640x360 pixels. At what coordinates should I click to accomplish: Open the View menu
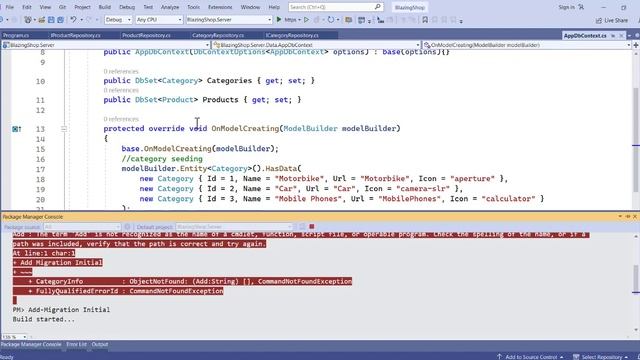[45, 7]
